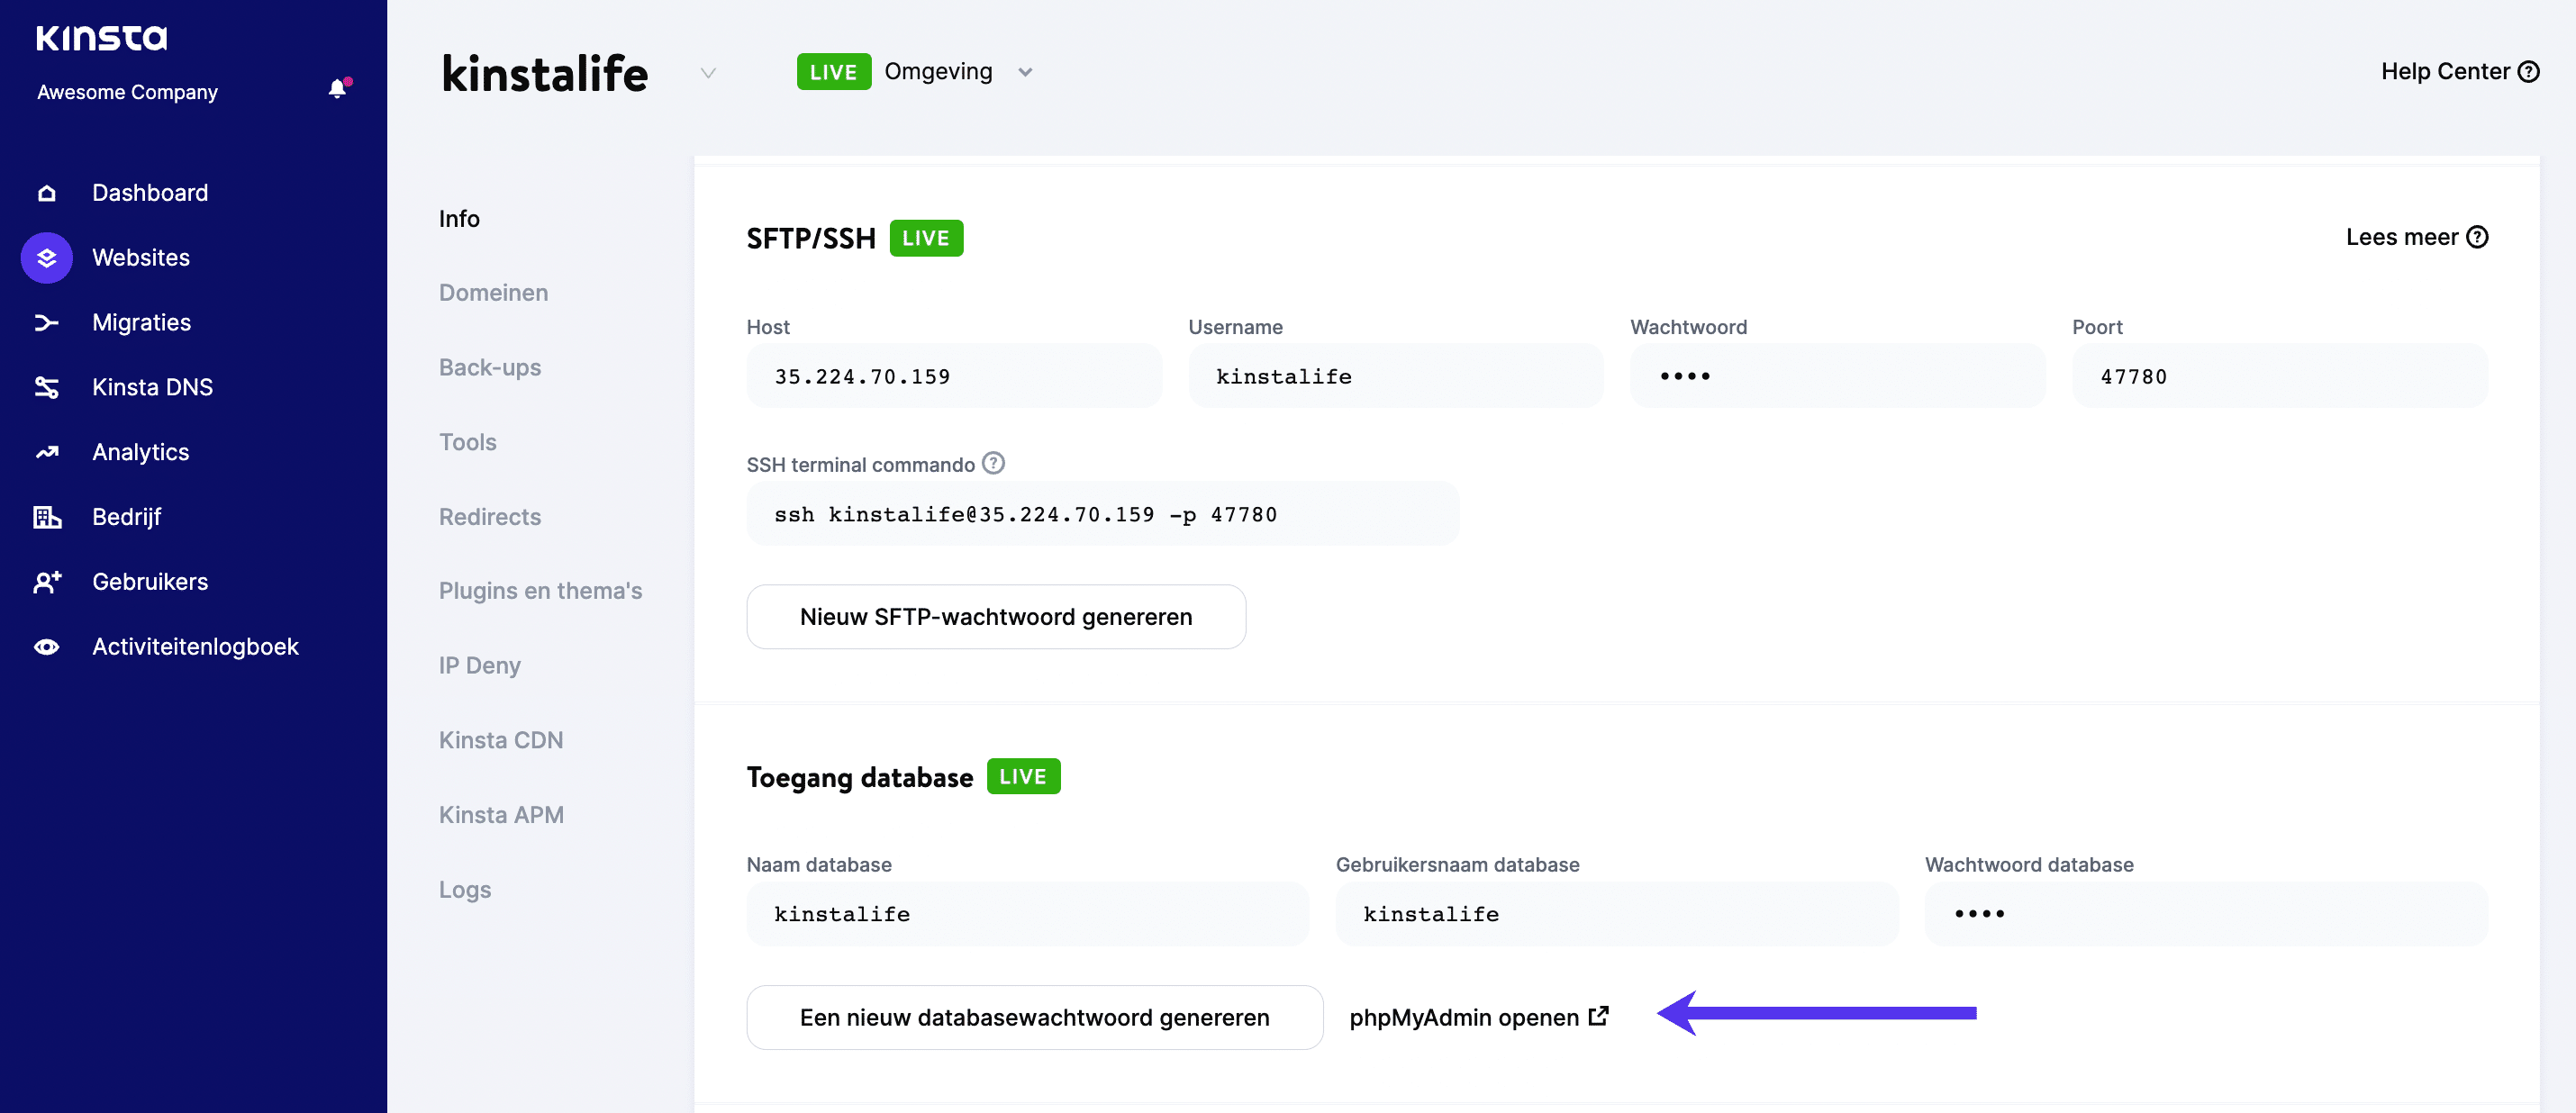
Task: Open Analytics page
Action: [140, 452]
